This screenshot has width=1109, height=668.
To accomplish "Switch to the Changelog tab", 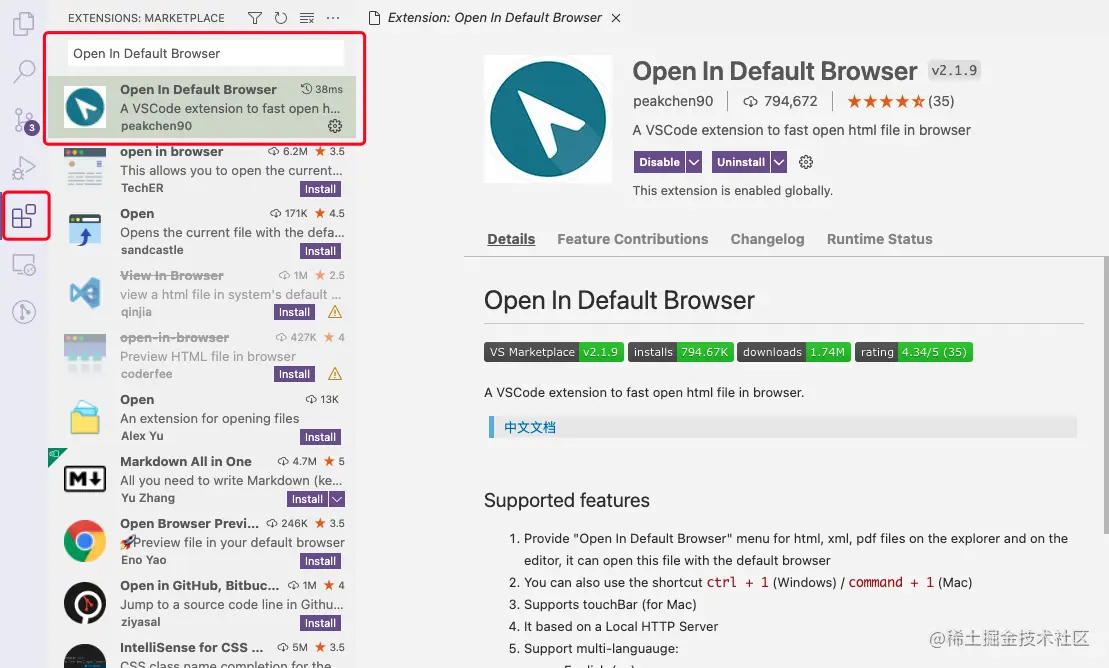I will (x=767, y=239).
